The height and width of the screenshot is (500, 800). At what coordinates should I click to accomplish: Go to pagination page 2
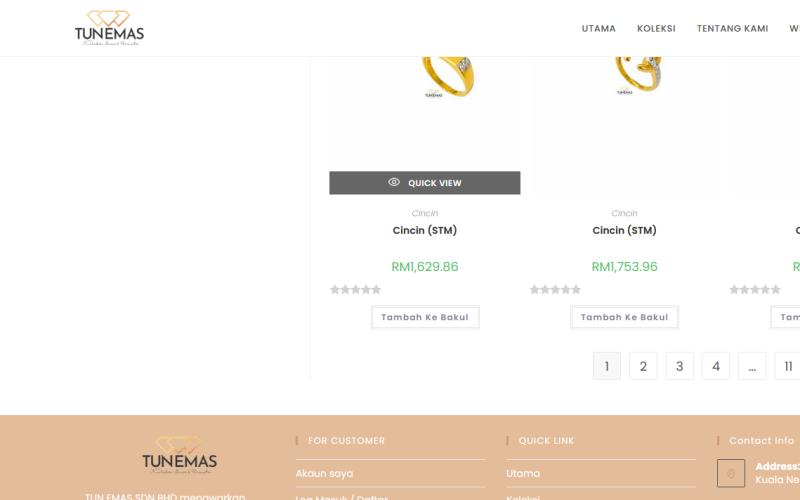(x=643, y=366)
